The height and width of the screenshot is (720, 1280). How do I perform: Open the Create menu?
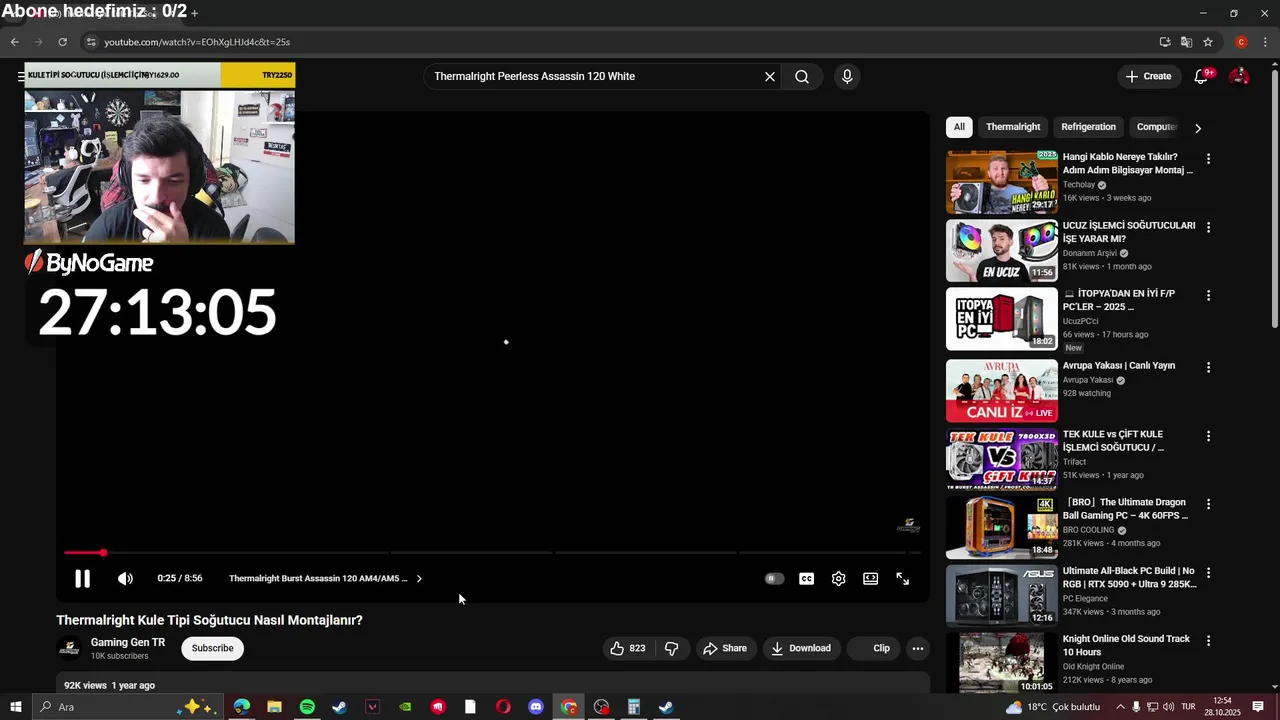click(x=1148, y=76)
